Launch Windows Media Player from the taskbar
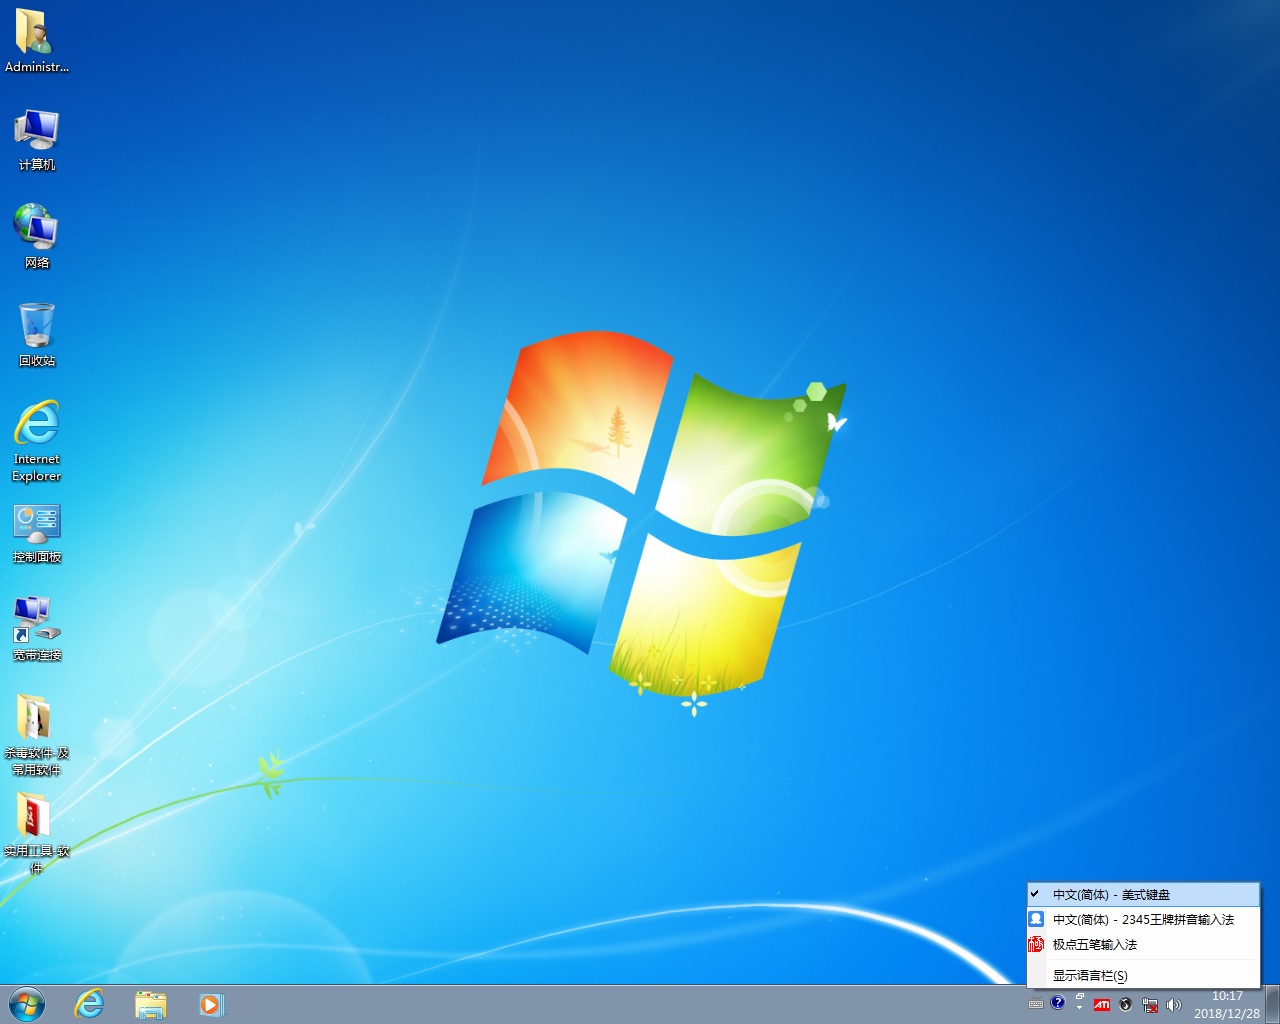Viewport: 1280px width, 1024px height. tap(211, 1003)
